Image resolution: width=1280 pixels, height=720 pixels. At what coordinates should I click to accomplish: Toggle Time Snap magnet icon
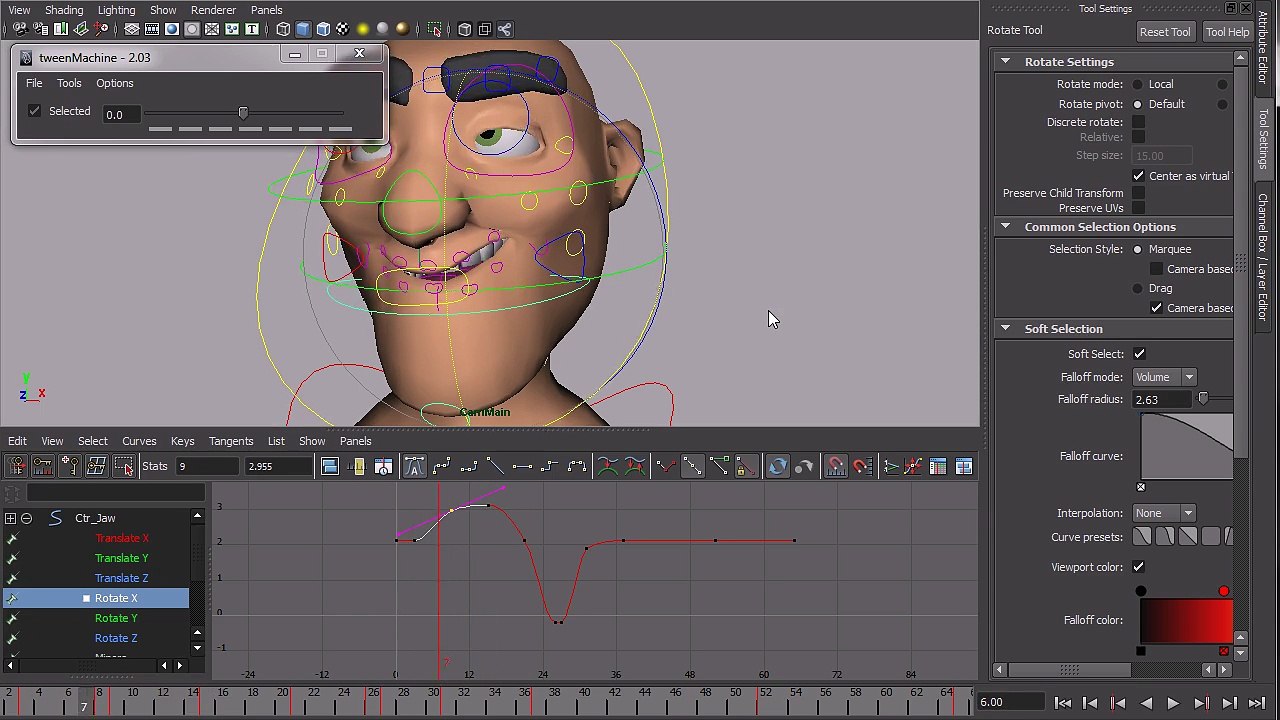point(835,466)
